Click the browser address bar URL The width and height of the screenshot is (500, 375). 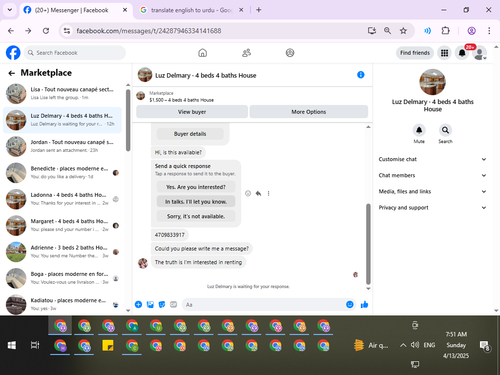point(149,31)
